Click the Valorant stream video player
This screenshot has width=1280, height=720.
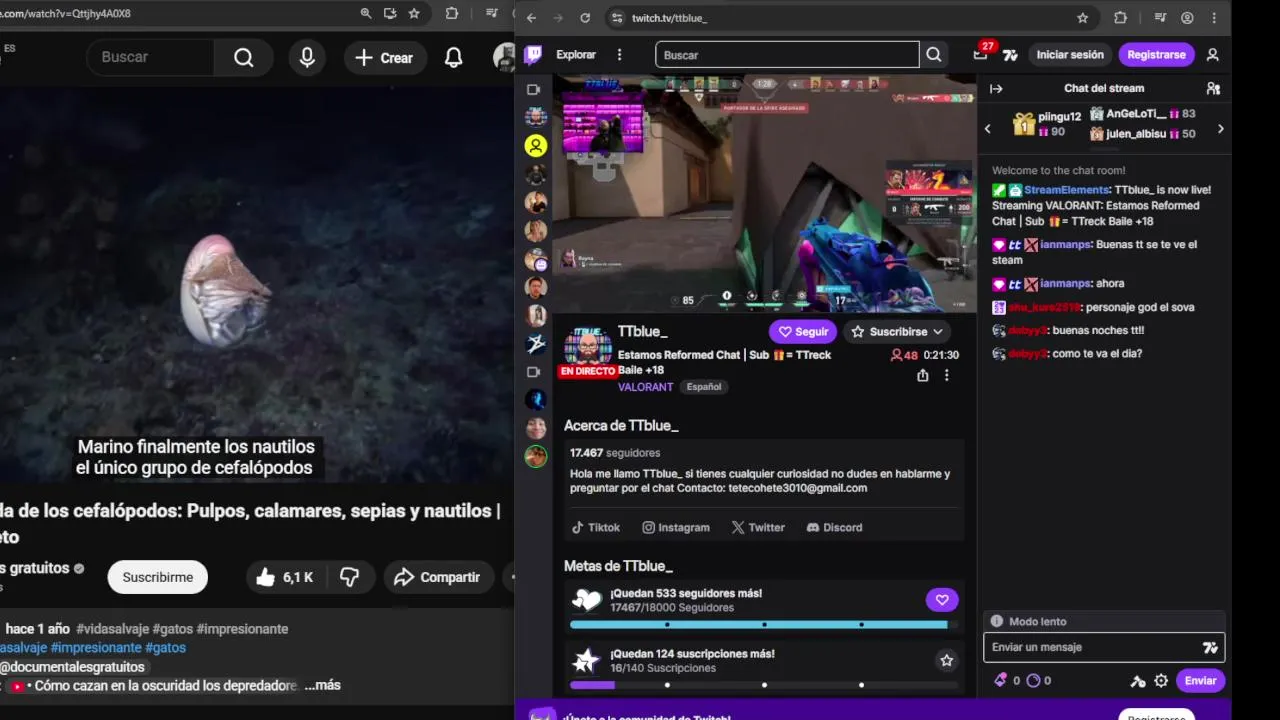764,194
